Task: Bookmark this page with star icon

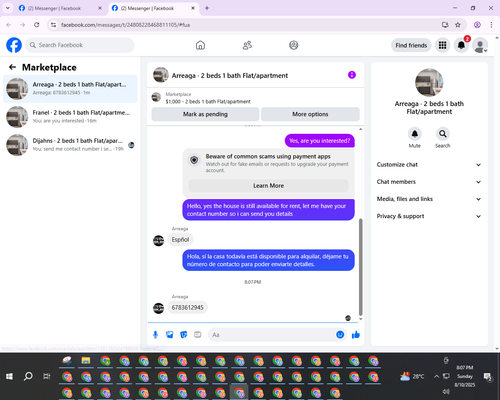Action: pyautogui.click(x=458, y=25)
